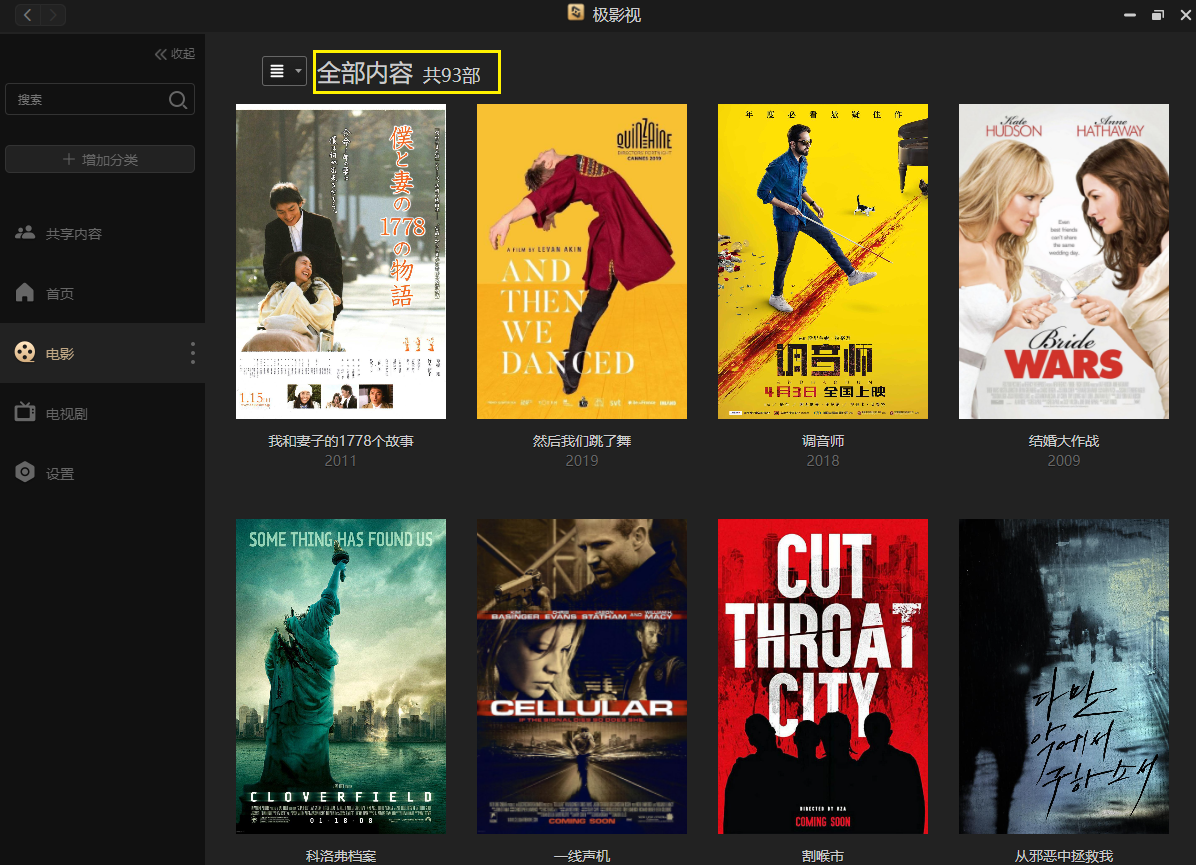Image resolution: width=1196 pixels, height=865 pixels.
Task: Focus the 搜索 search field
Action: 88,99
